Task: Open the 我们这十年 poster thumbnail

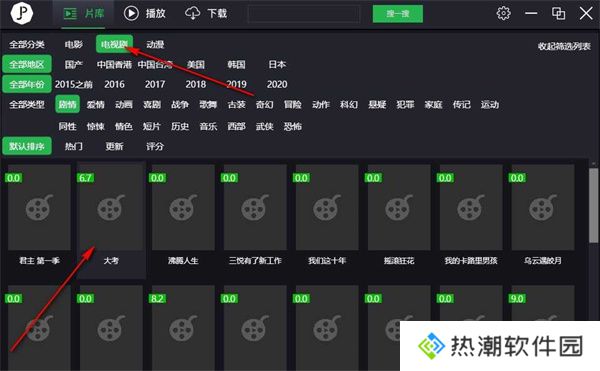Action: click(327, 207)
